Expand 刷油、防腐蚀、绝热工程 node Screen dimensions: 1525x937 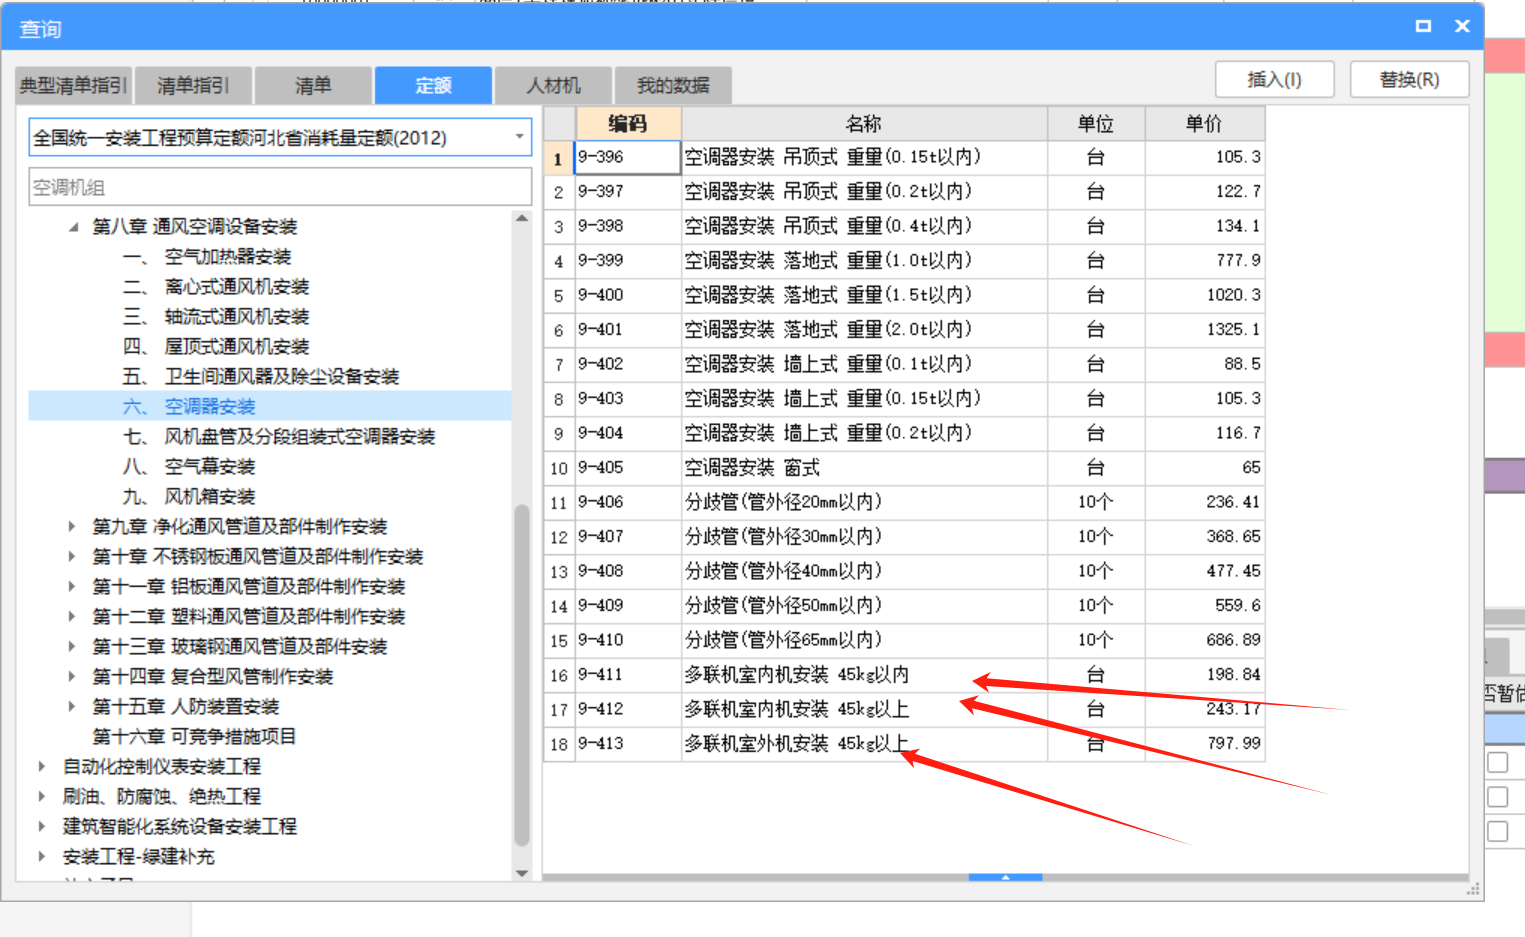[42, 796]
